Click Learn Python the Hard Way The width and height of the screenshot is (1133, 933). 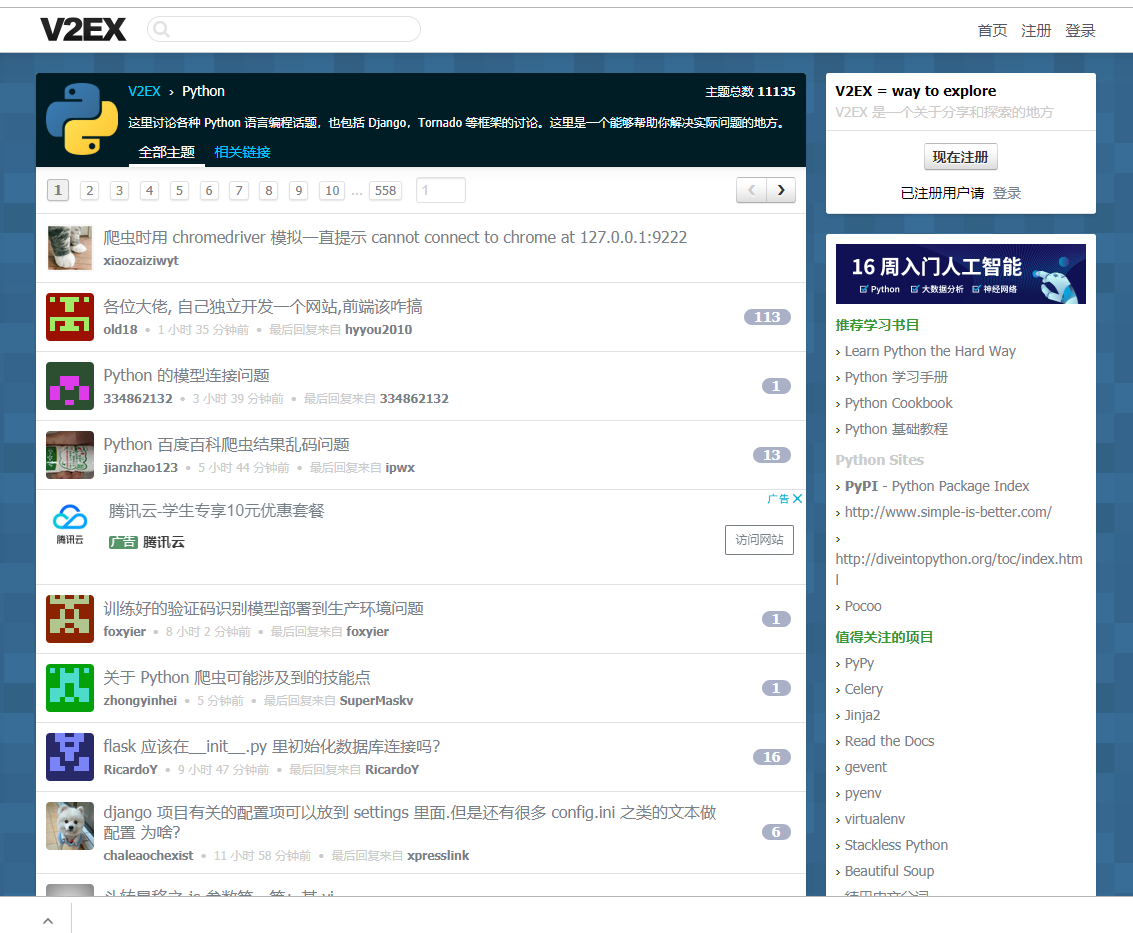pyautogui.click(x=930, y=351)
